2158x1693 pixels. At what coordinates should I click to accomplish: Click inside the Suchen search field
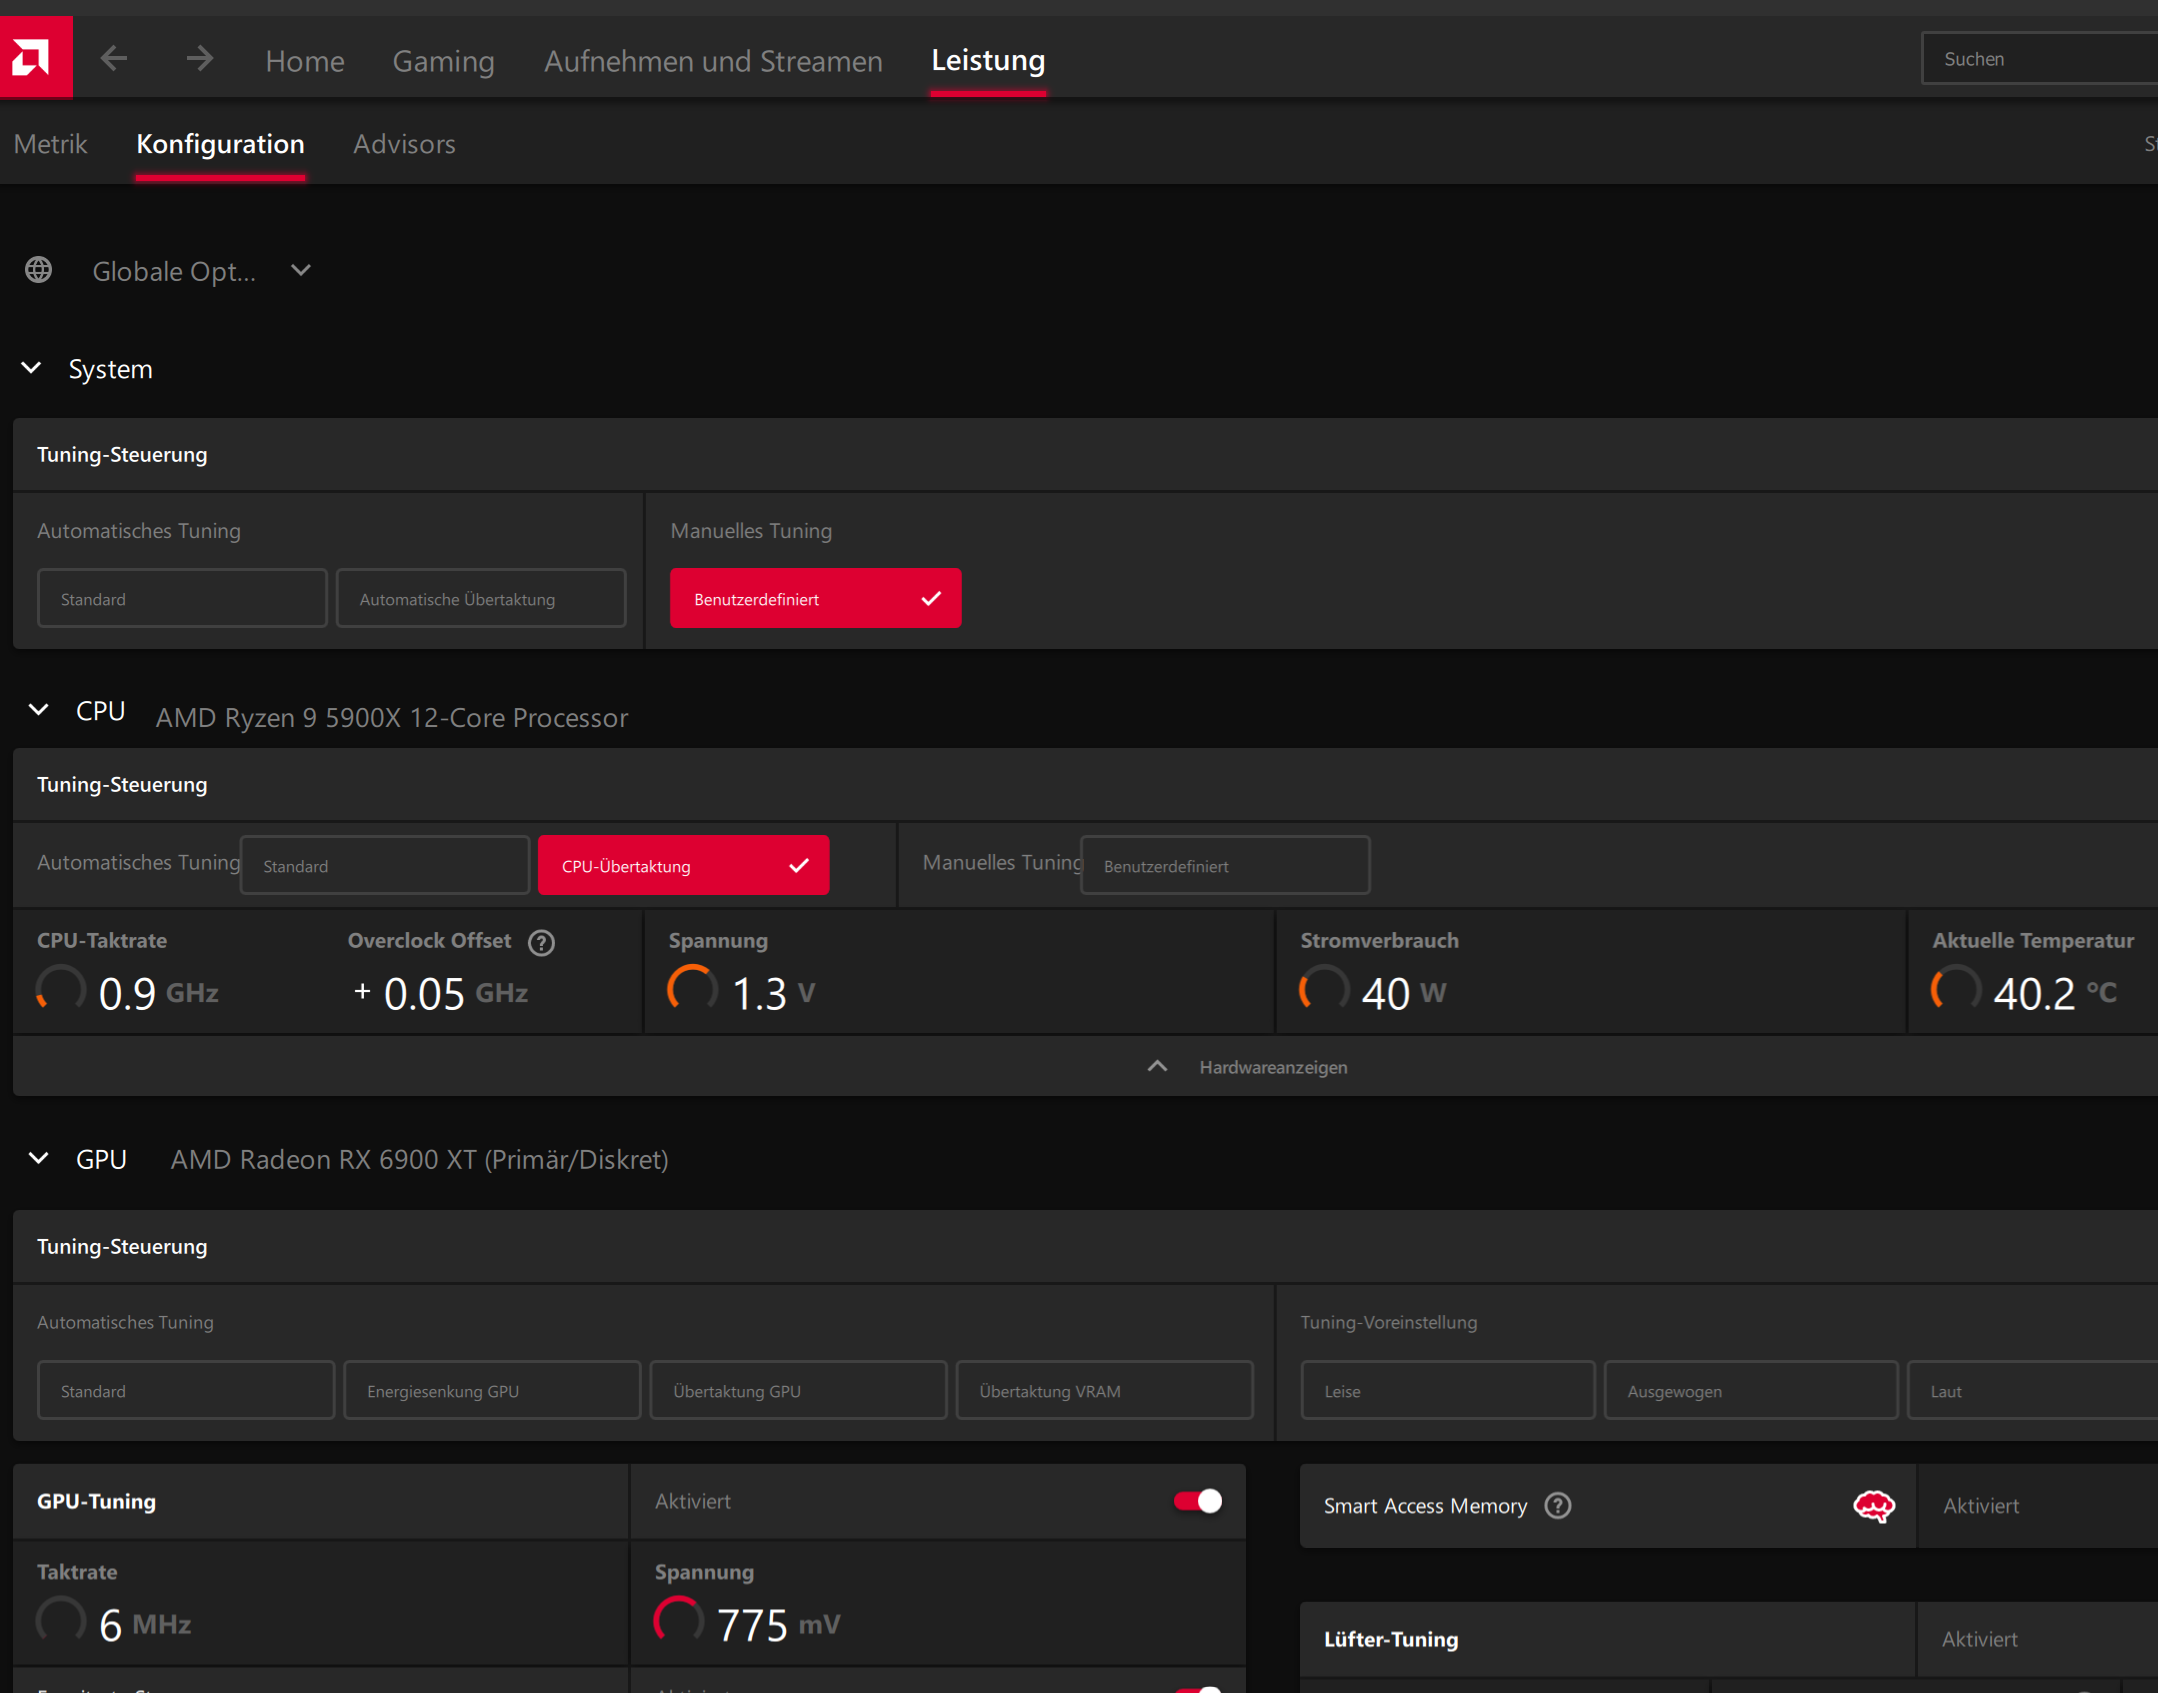pos(2040,57)
